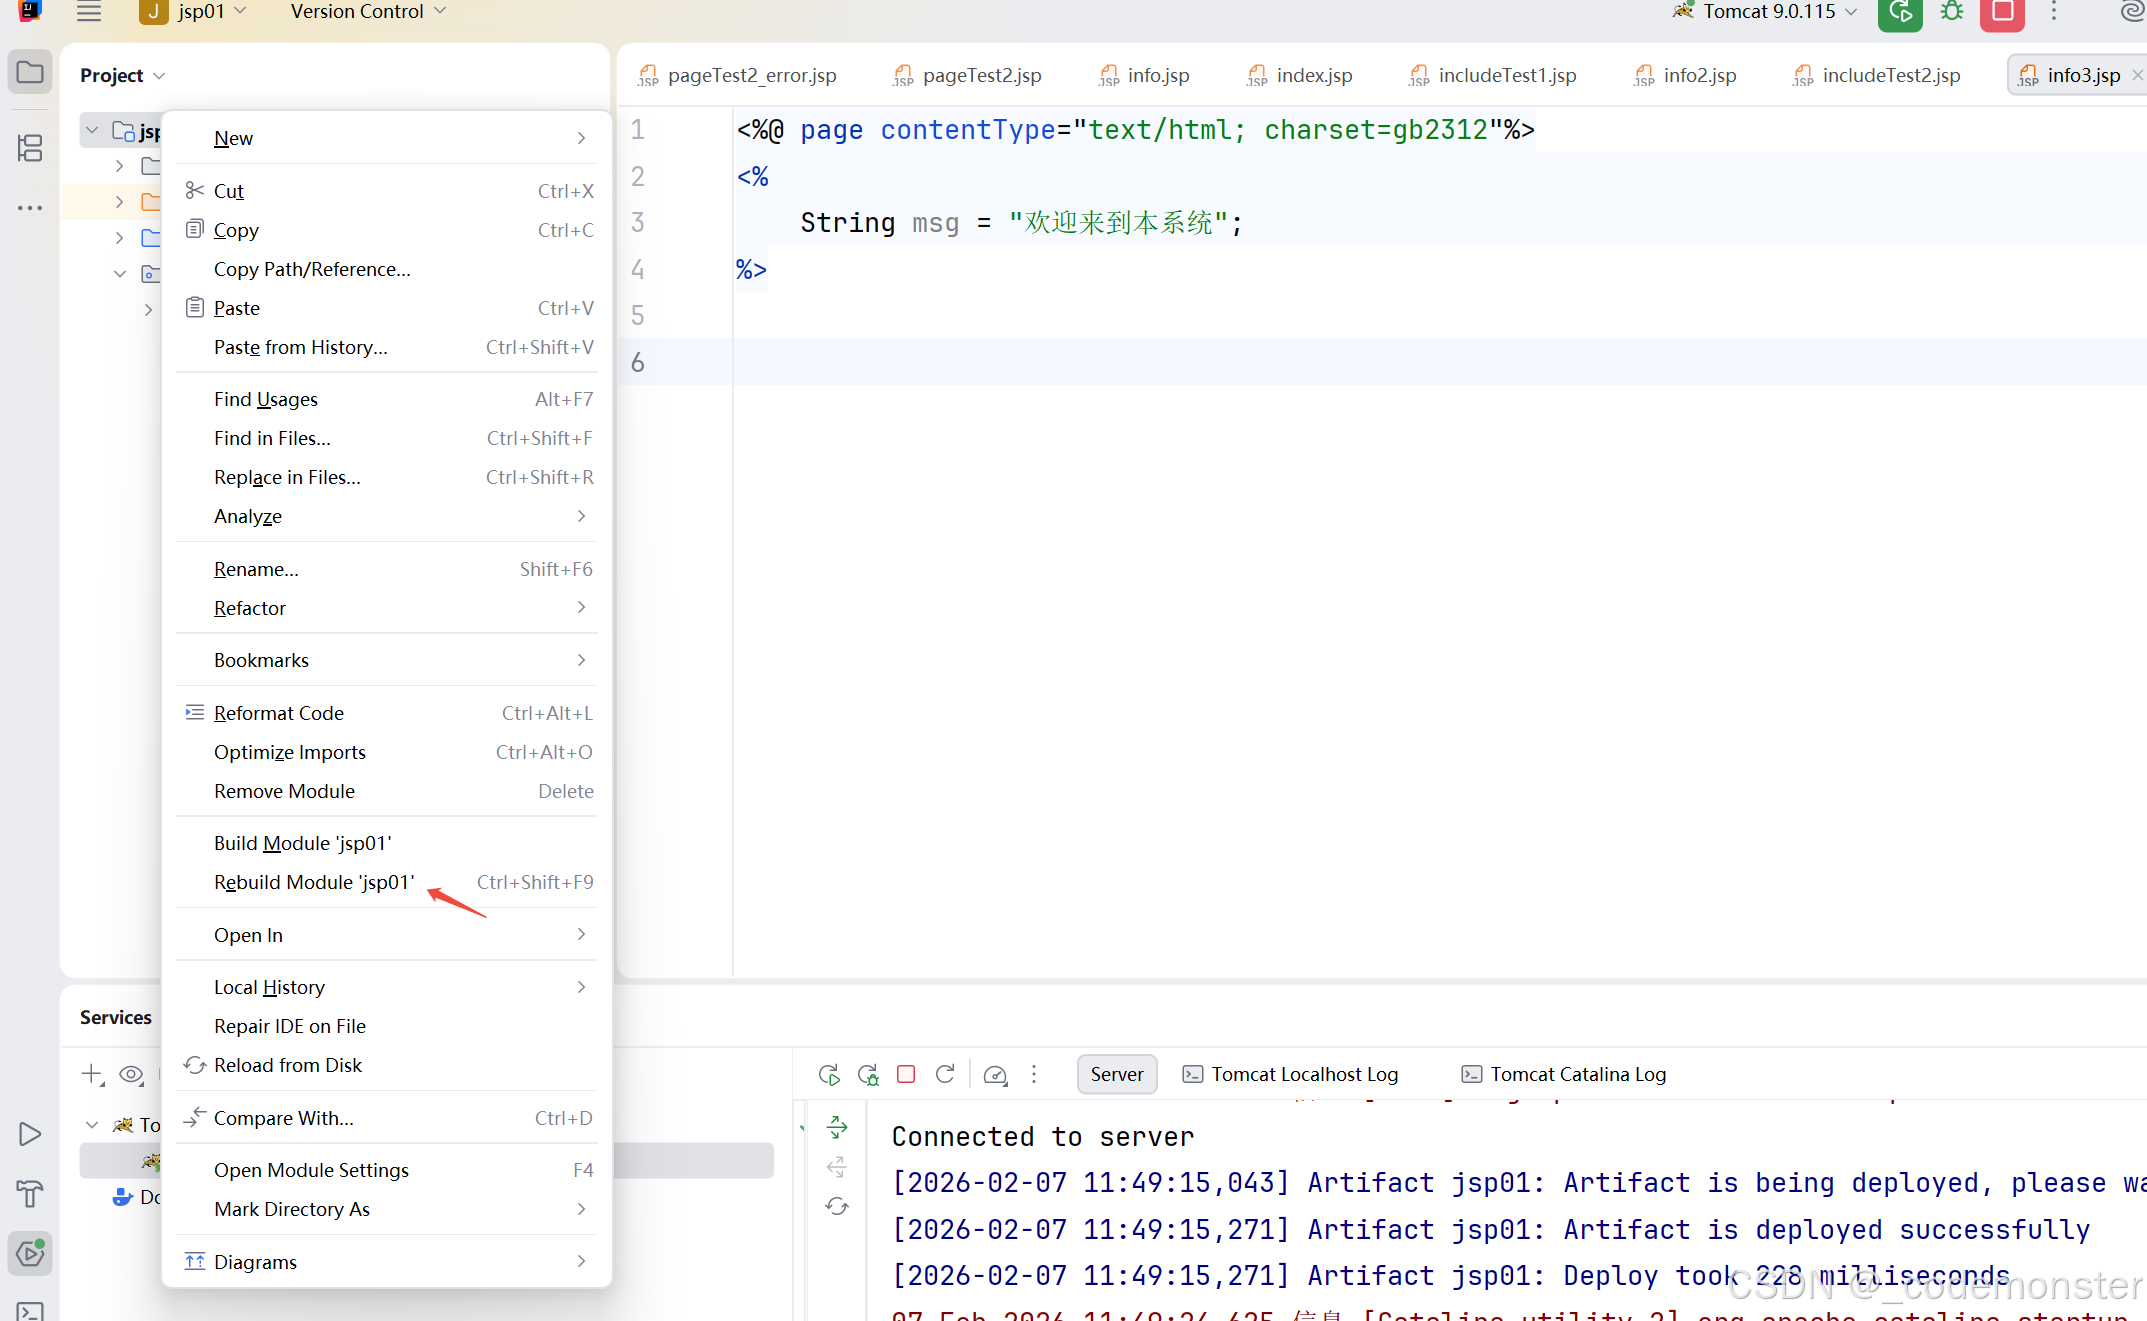This screenshot has width=2147, height=1321.
Task: Click the red Stop Tomcat button
Action: tap(2002, 12)
